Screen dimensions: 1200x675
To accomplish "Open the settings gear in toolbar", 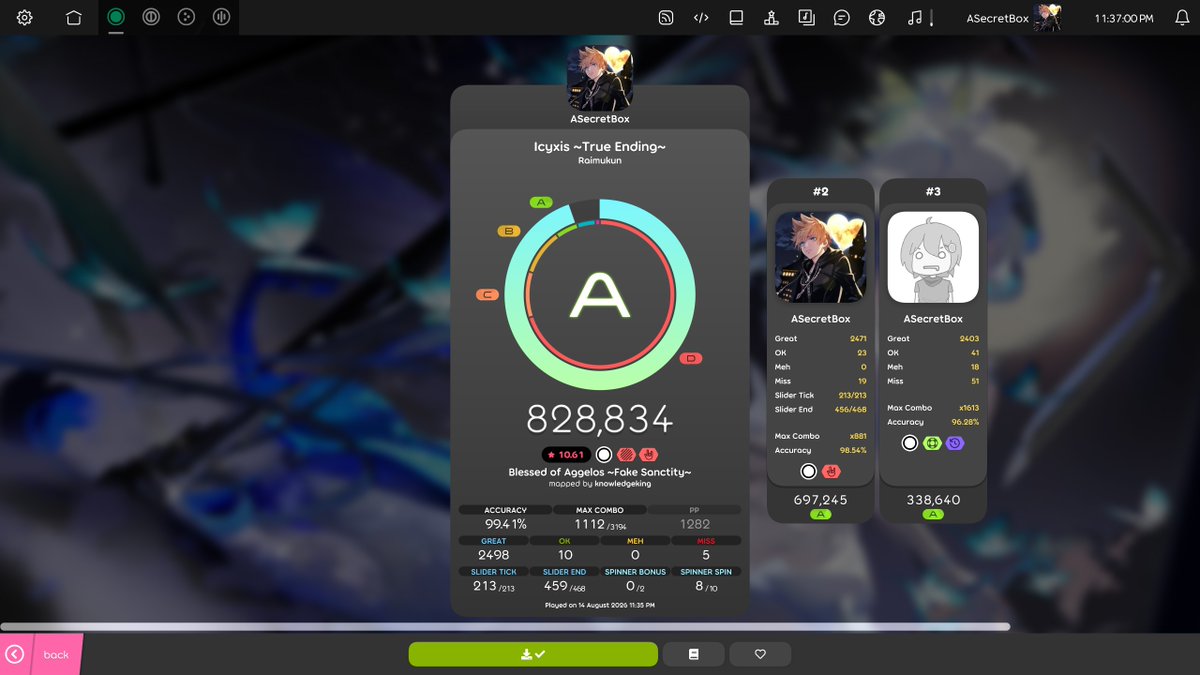I will 25,18.
